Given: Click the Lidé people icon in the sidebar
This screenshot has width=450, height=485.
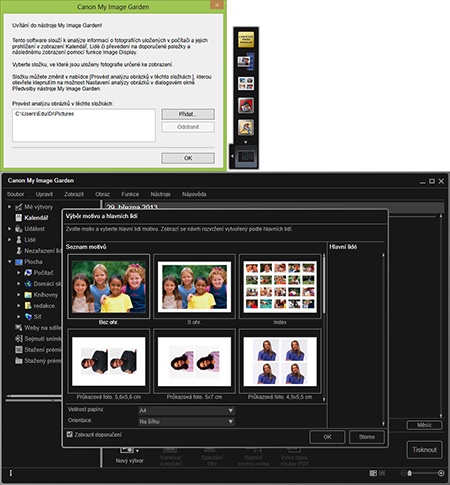Looking at the screenshot, I should (x=19, y=240).
